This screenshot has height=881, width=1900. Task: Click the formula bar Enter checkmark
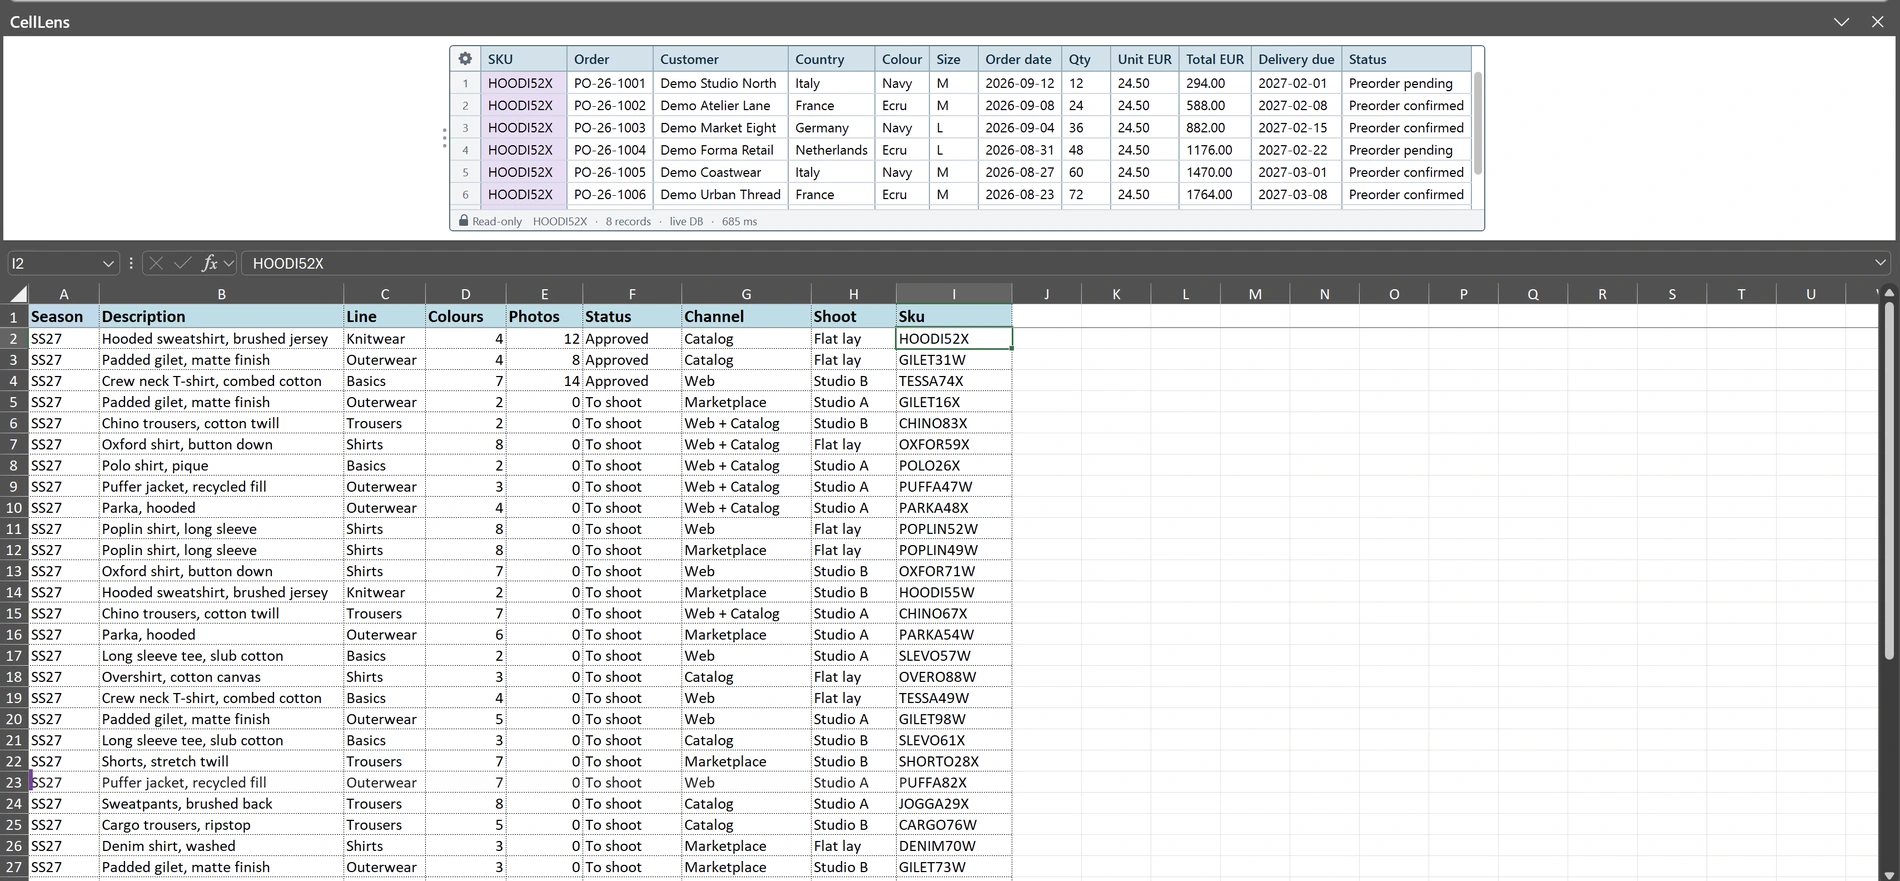pyautogui.click(x=182, y=263)
